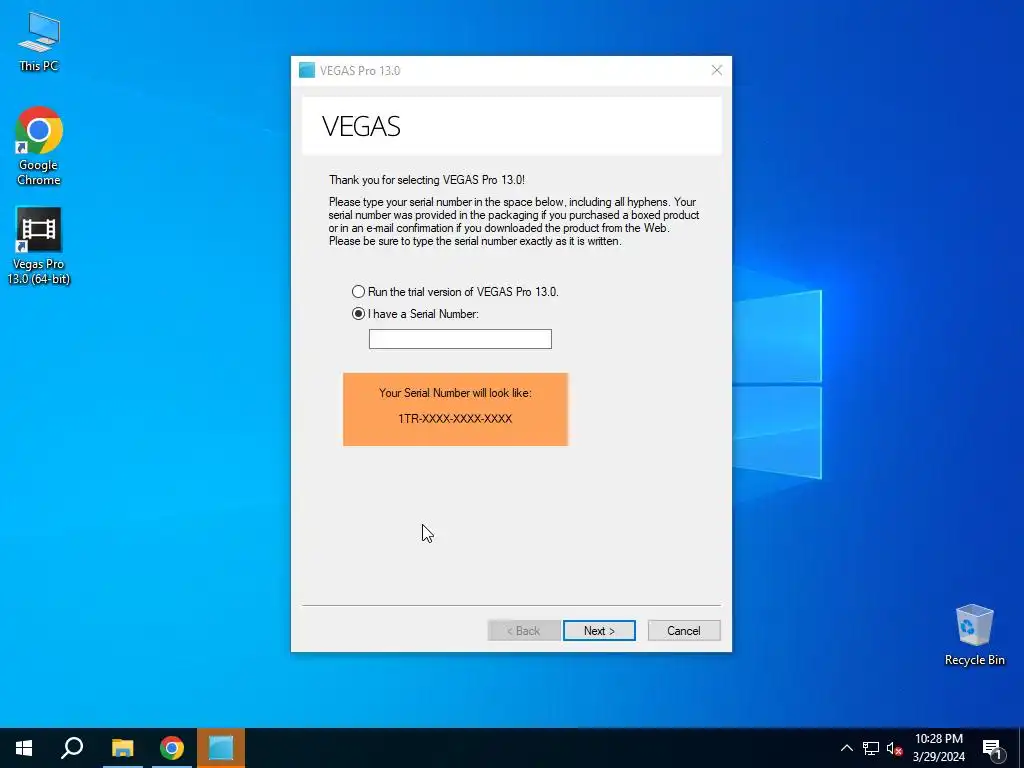Focus the serial number text field
The image size is (1024, 768).
460,339
